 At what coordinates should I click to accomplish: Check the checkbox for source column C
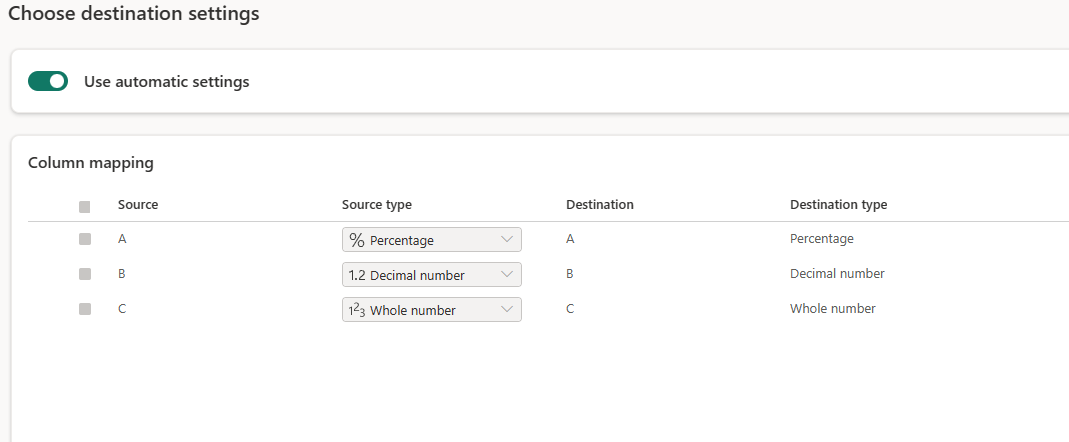[85, 309]
